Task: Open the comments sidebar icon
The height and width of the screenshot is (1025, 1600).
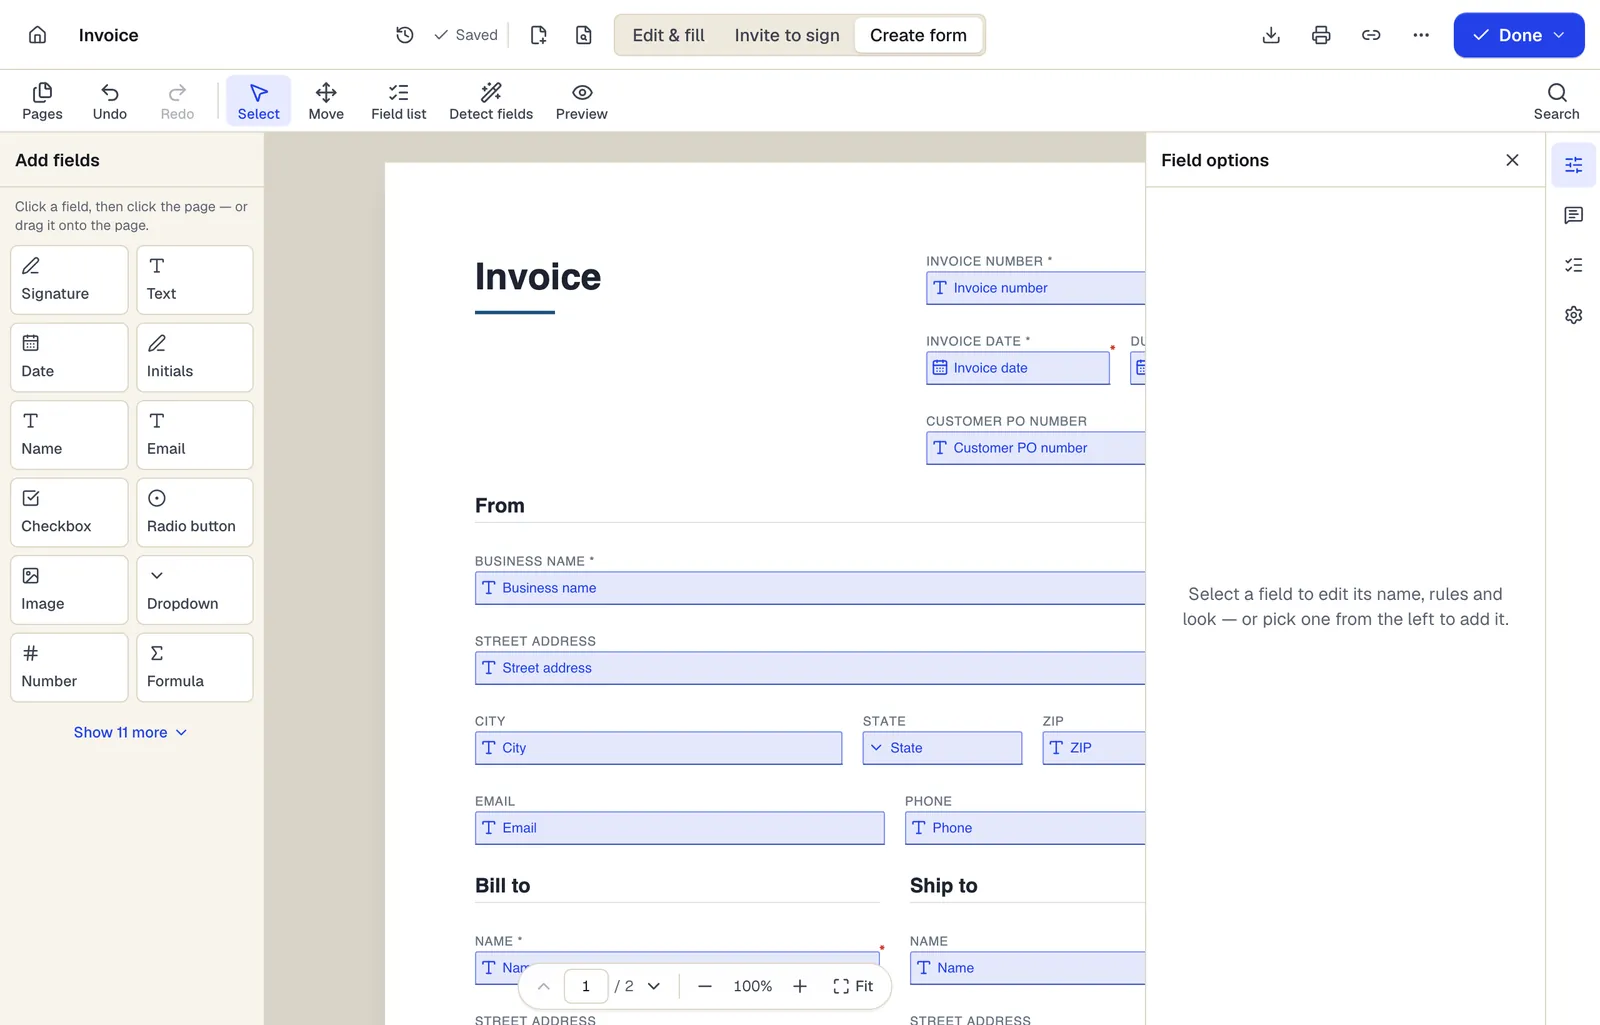Action: pyautogui.click(x=1574, y=215)
